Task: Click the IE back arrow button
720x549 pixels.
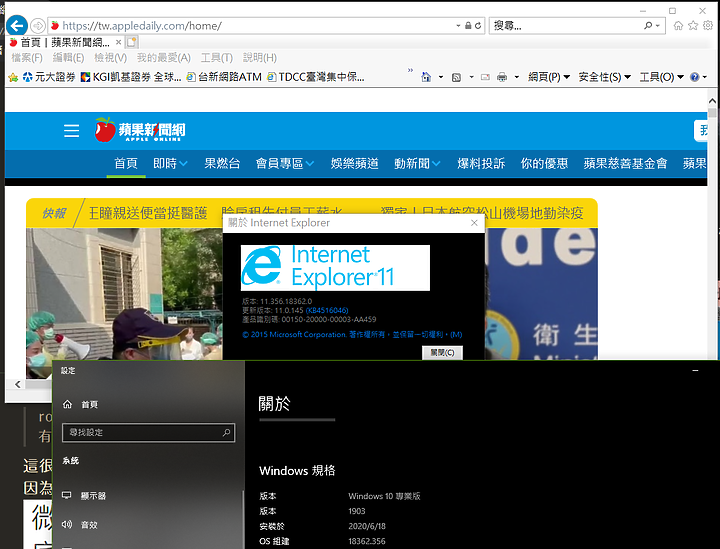Action: tap(17, 25)
